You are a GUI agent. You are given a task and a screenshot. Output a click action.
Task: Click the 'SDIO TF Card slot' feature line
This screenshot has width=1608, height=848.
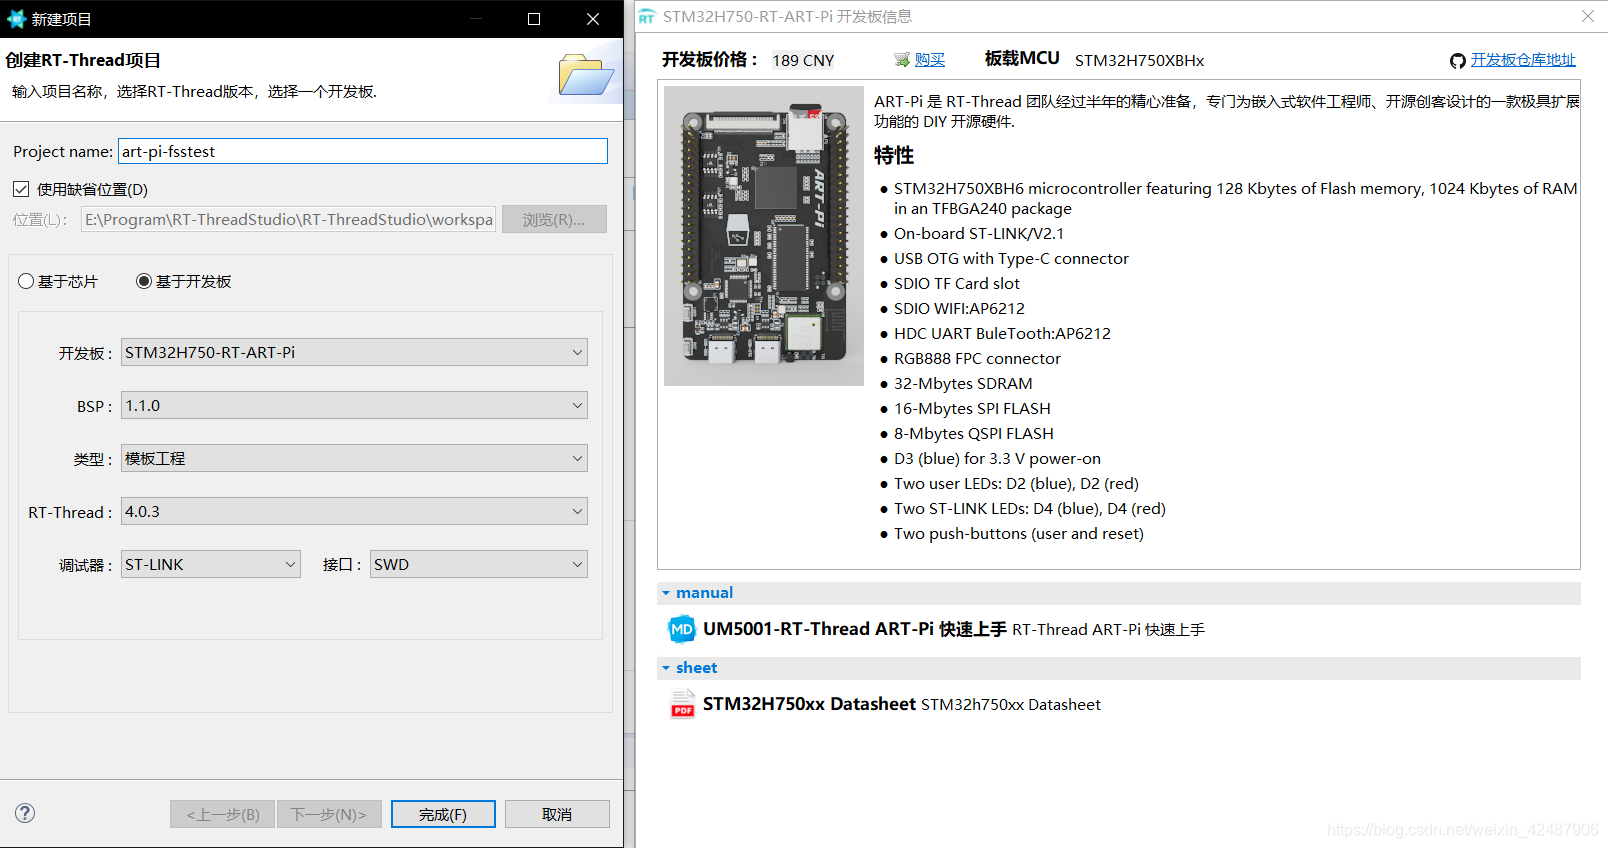957,284
